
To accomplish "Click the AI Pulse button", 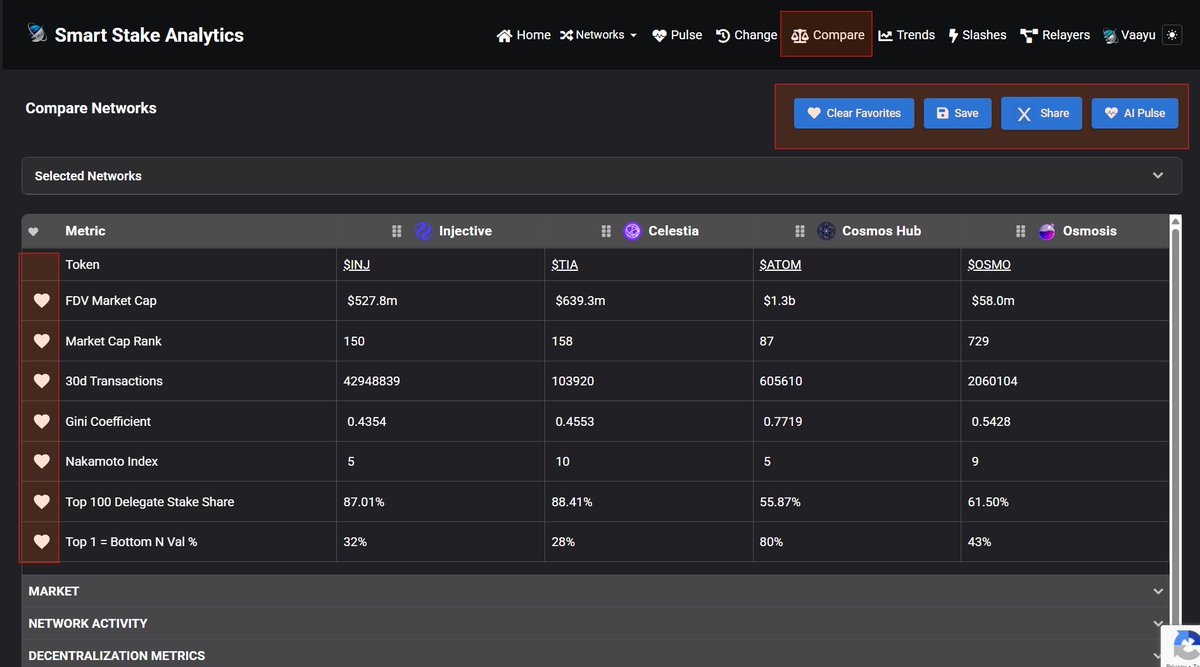I will tap(1135, 113).
